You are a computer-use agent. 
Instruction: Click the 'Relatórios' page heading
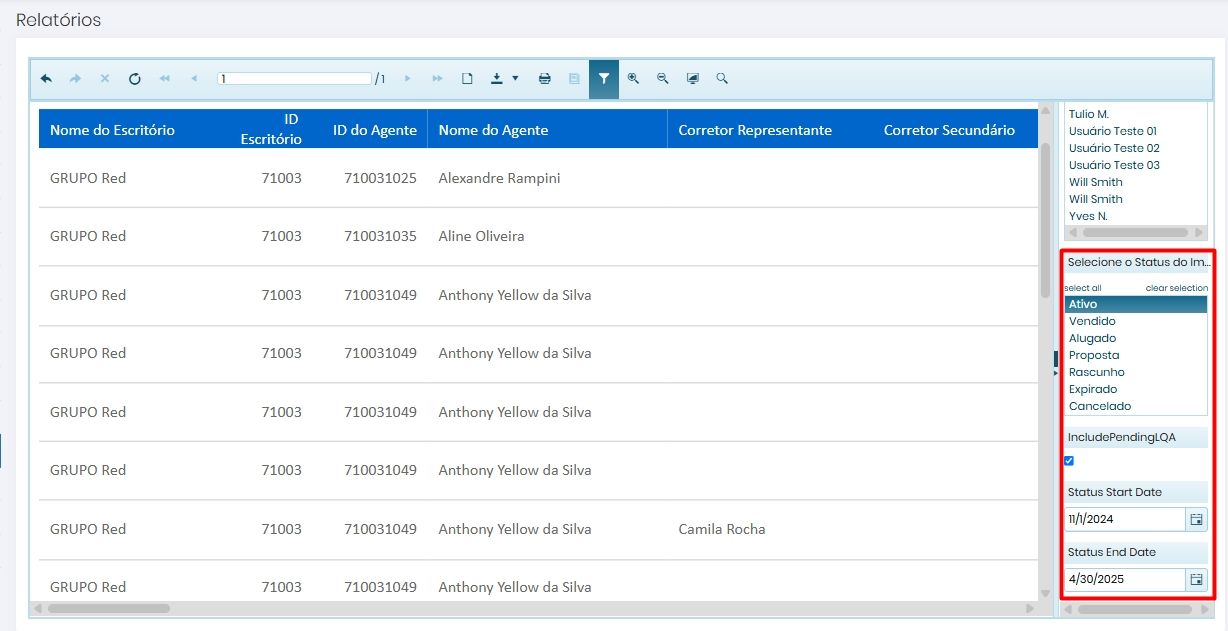[58, 20]
